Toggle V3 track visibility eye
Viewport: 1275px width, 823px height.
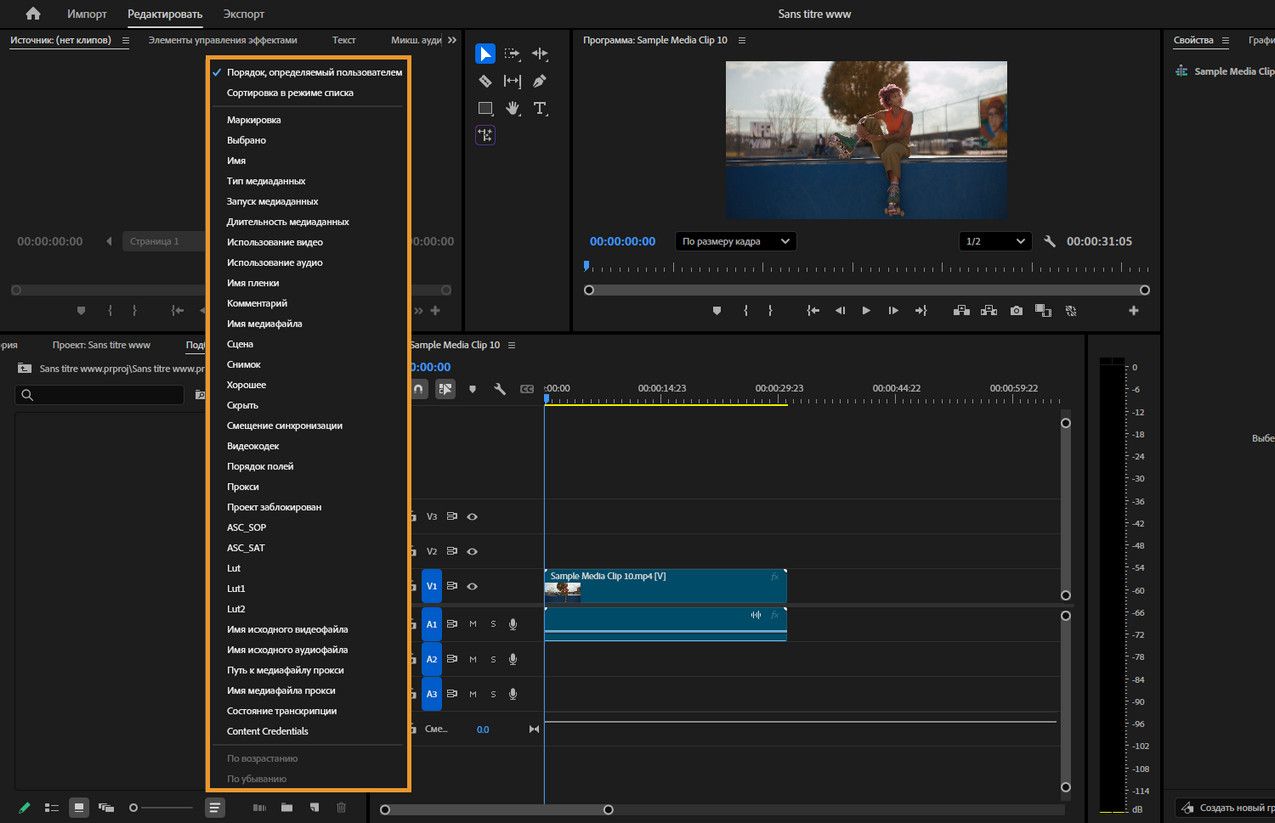(x=472, y=517)
